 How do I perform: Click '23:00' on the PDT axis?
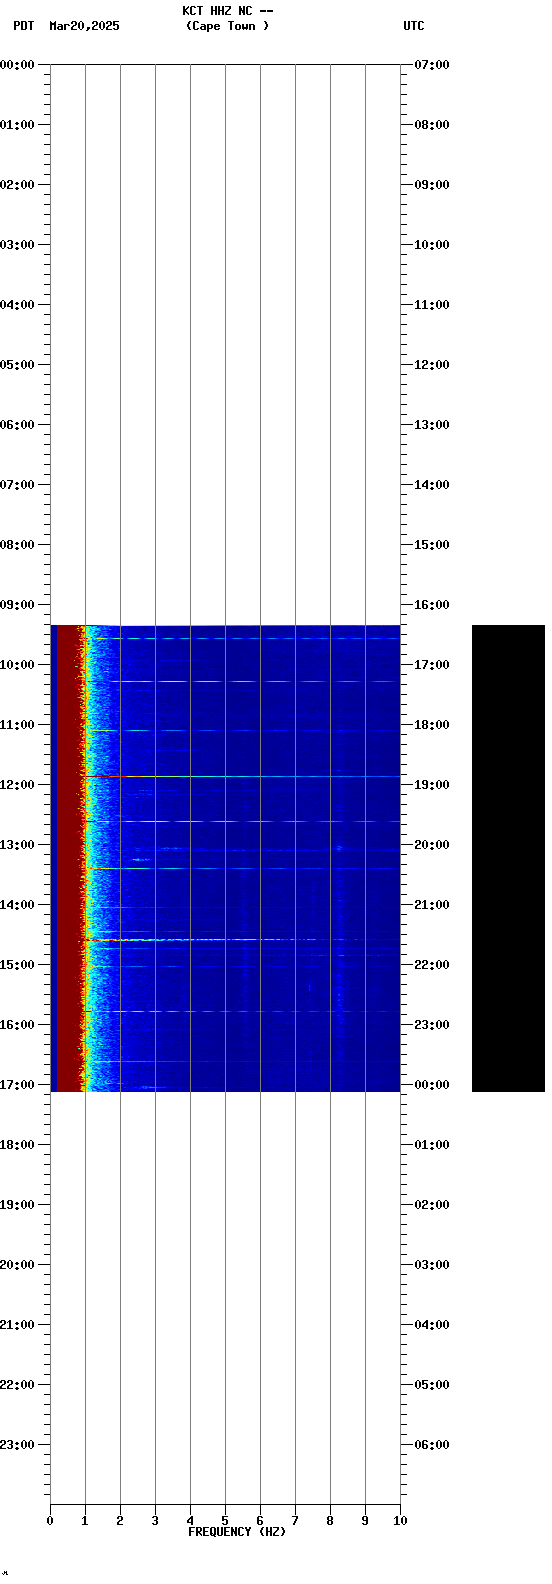(x=17, y=1445)
